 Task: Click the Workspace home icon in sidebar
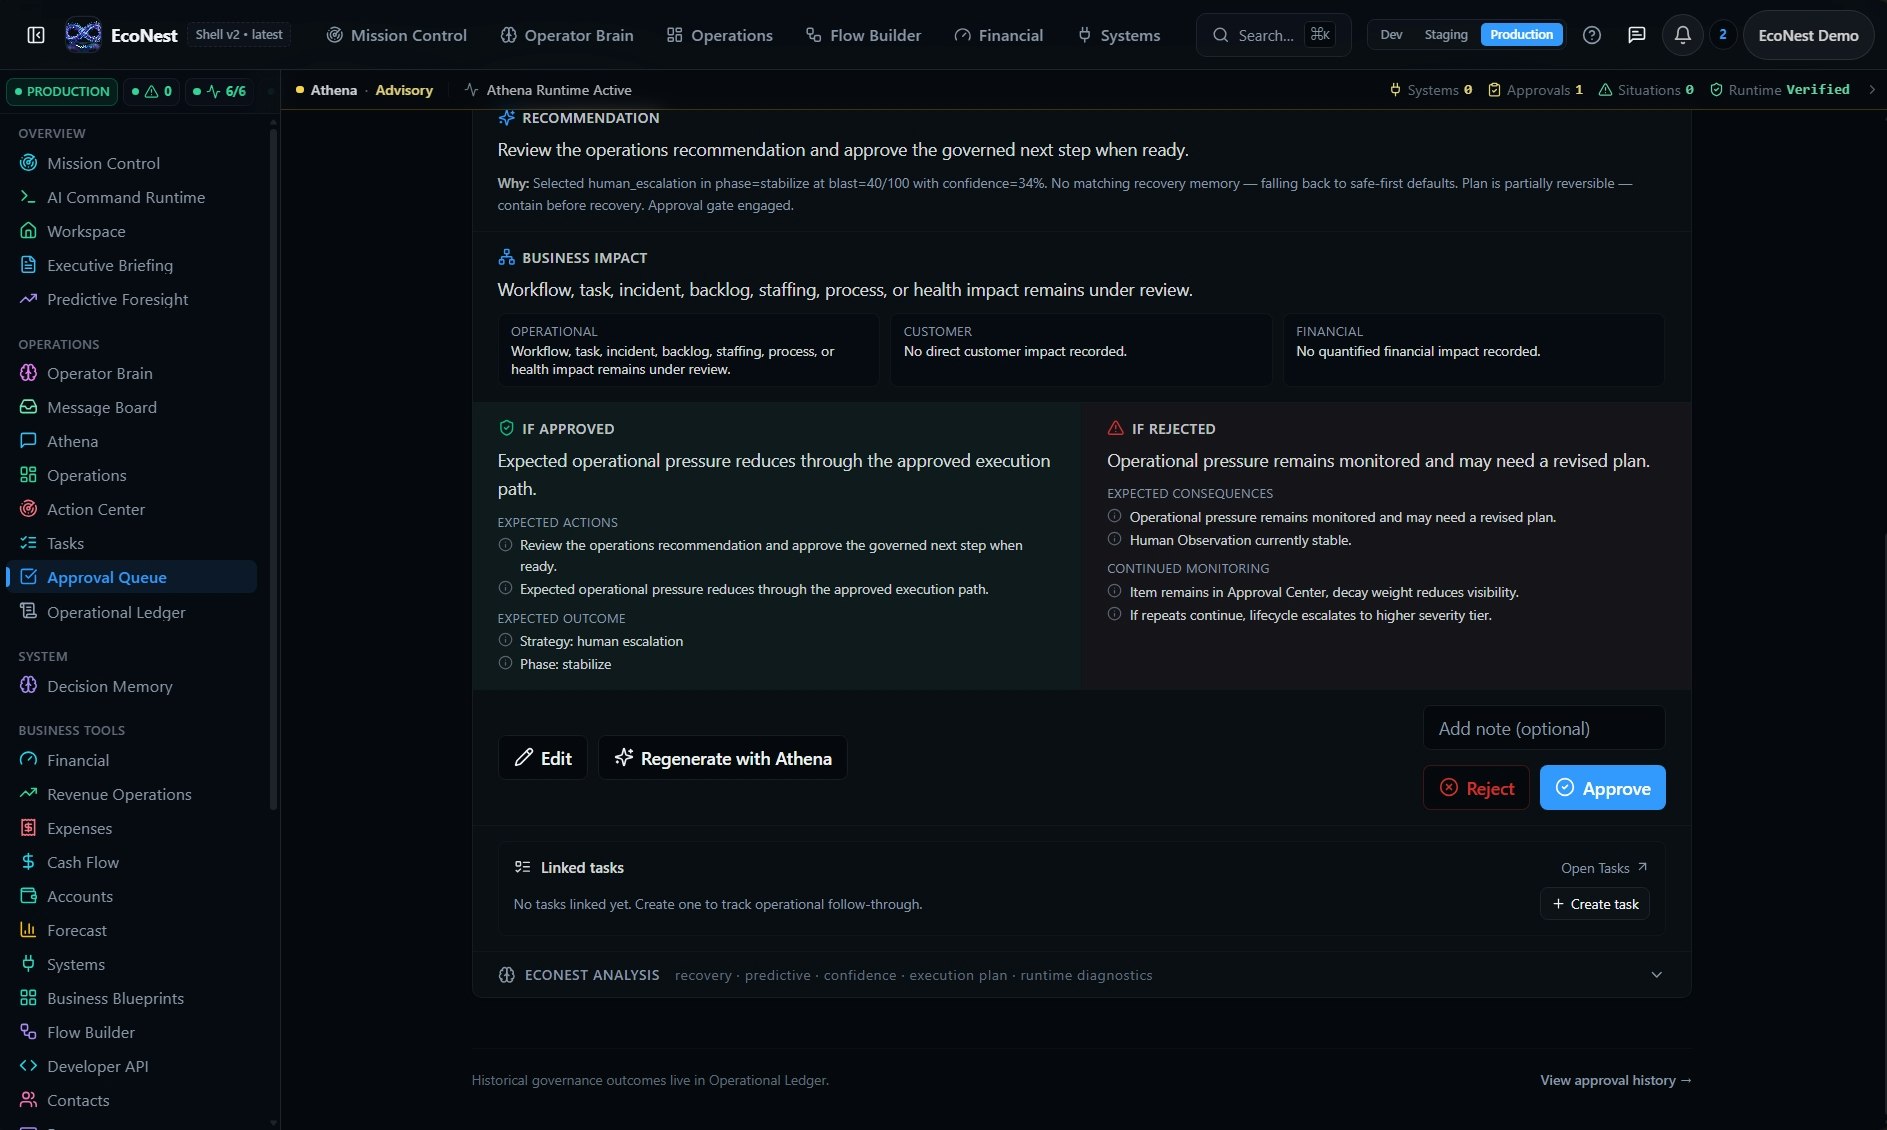point(28,231)
